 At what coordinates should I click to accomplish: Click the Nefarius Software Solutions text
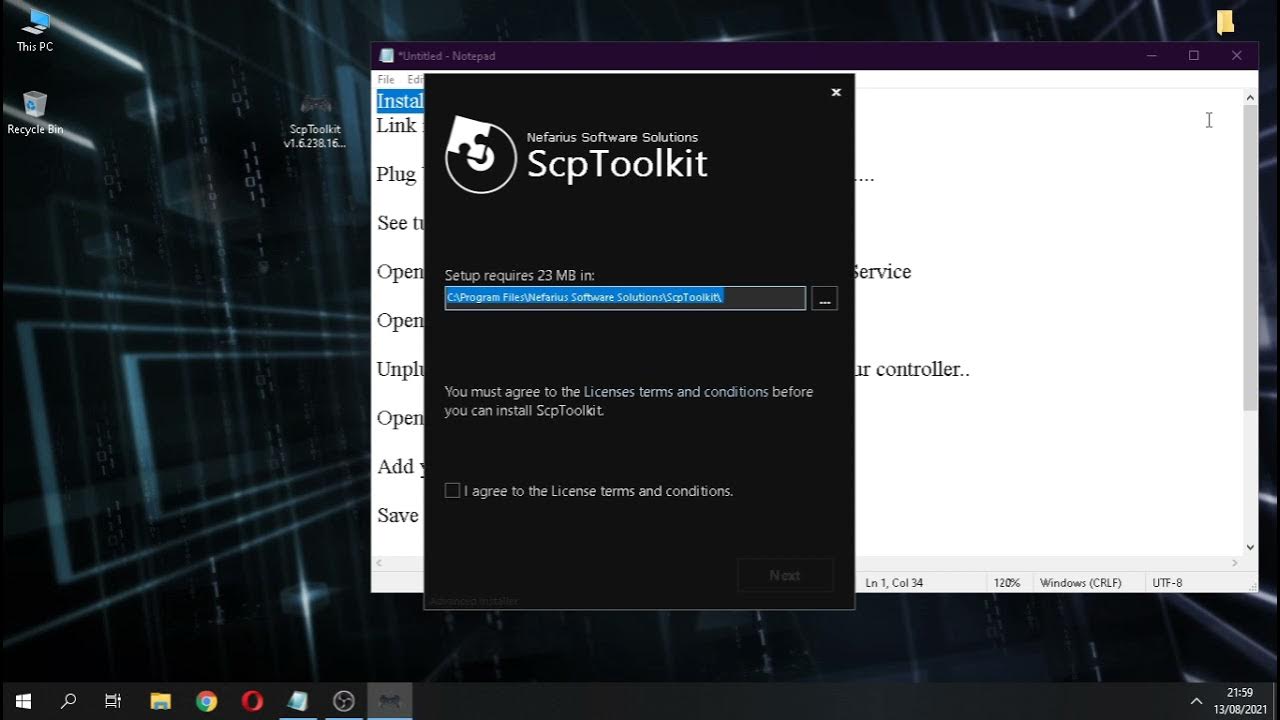pyautogui.click(x=612, y=137)
